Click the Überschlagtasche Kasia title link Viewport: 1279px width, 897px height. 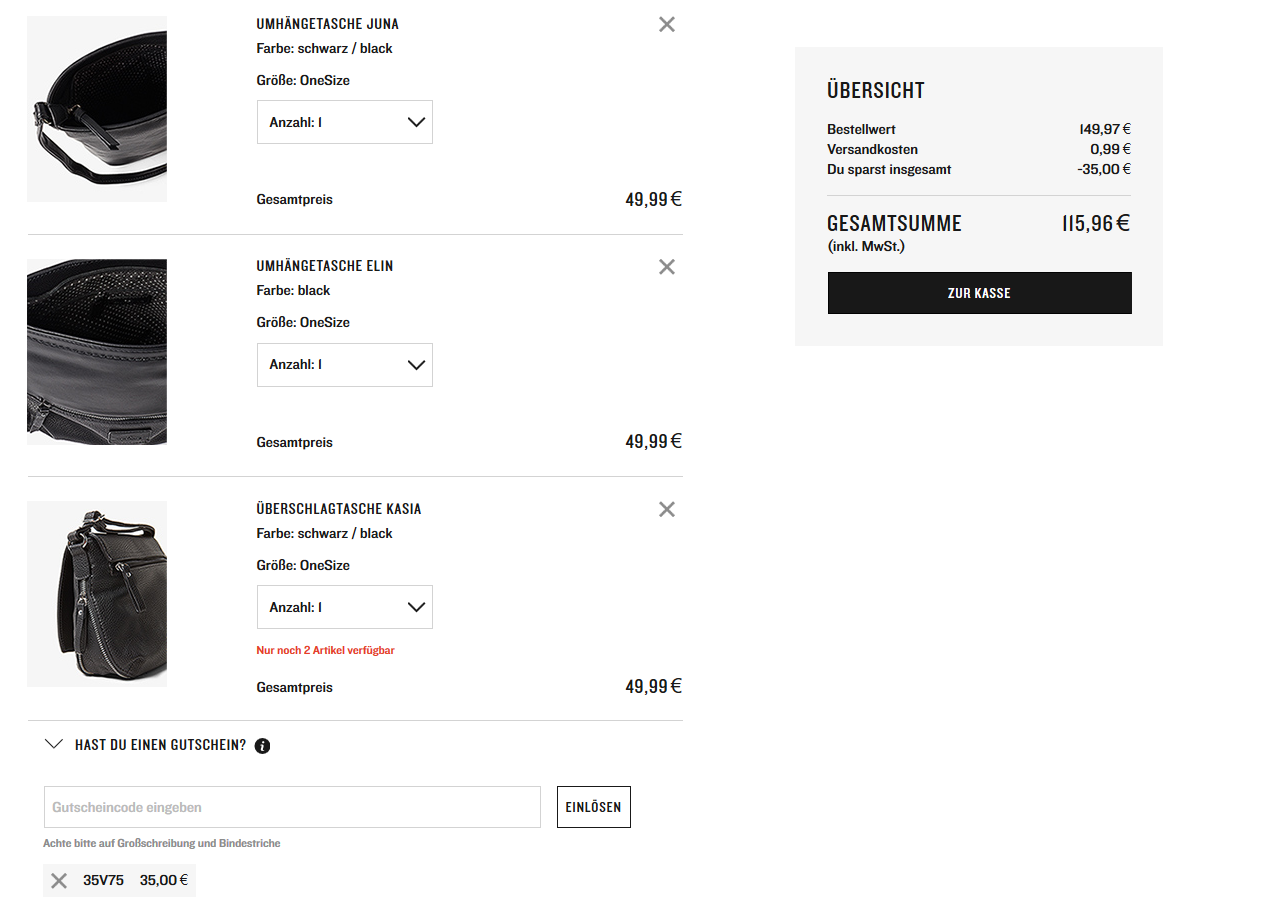pyautogui.click(x=339, y=509)
